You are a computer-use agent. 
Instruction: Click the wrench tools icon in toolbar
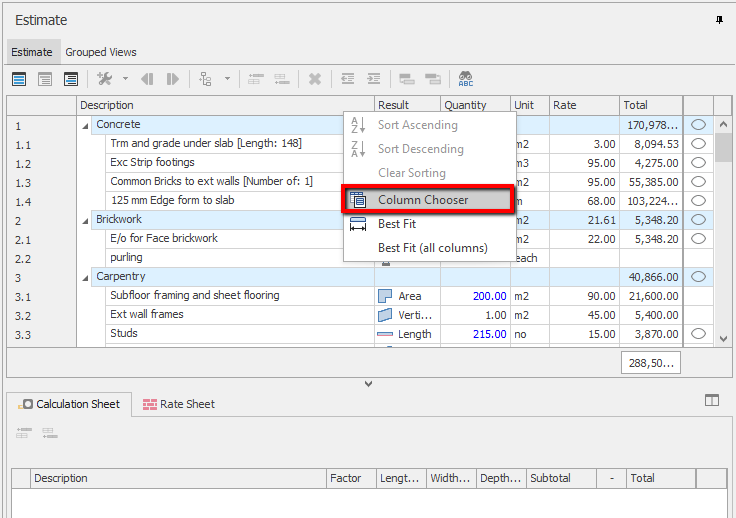(x=105, y=79)
